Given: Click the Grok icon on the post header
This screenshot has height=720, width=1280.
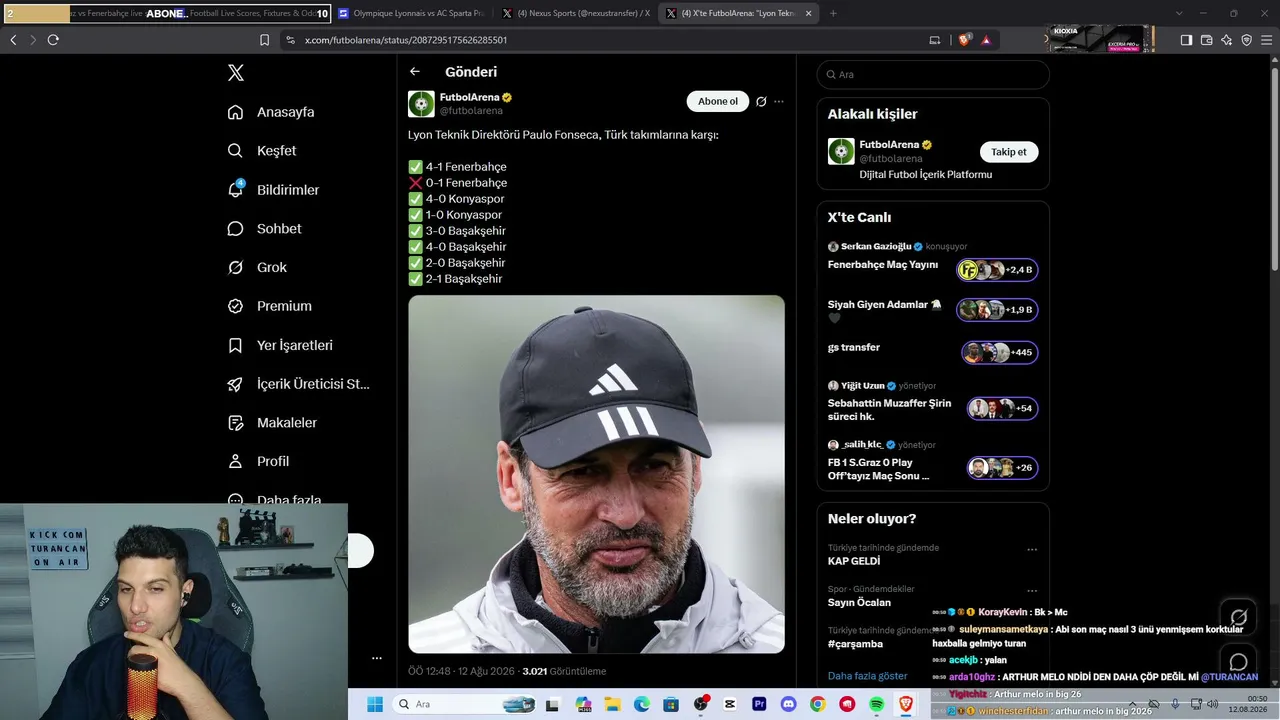Looking at the screenshot, I should [x=761, y=101].
